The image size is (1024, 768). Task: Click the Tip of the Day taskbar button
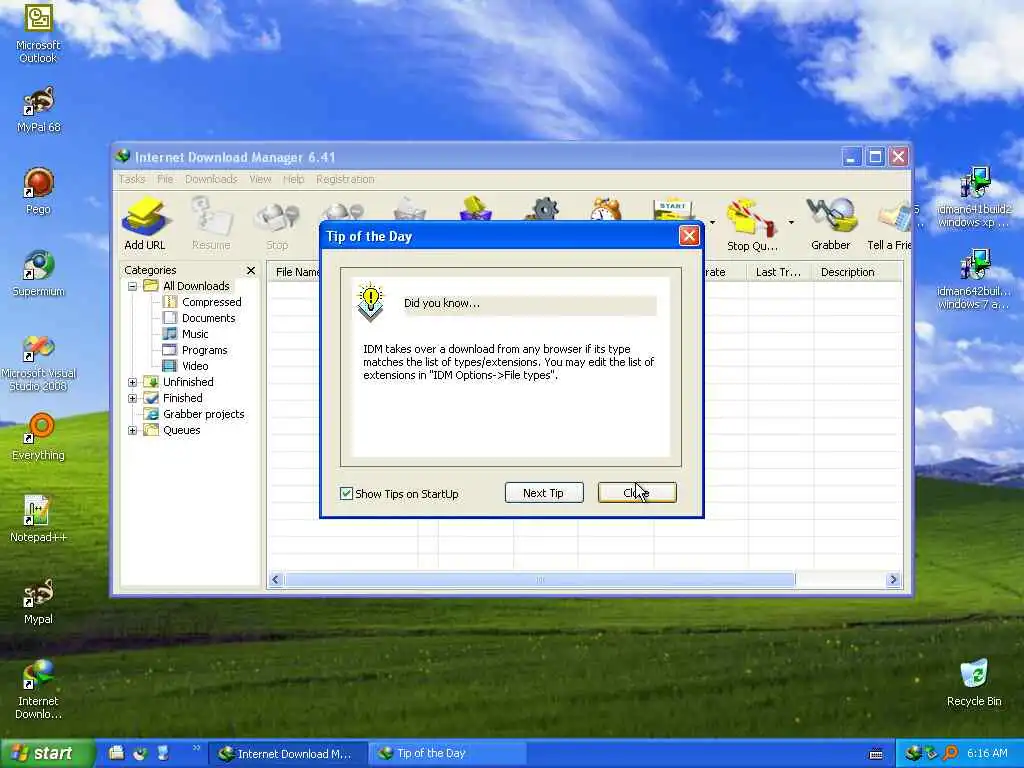[447, 754]
